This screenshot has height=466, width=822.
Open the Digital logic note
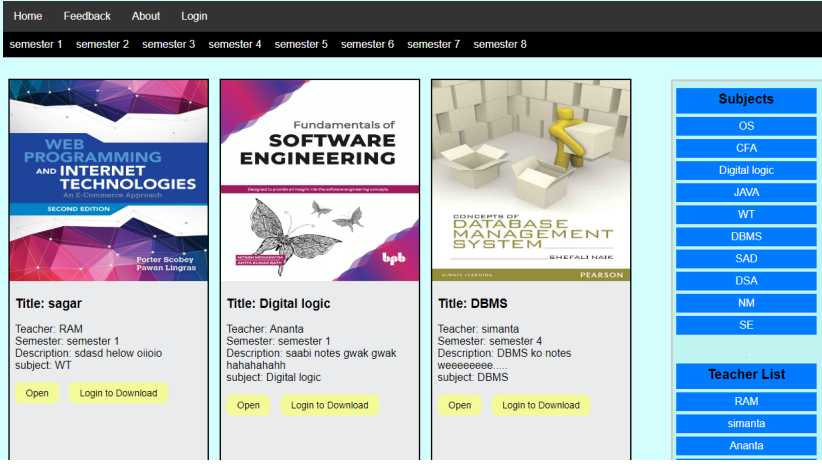(248, 405)
